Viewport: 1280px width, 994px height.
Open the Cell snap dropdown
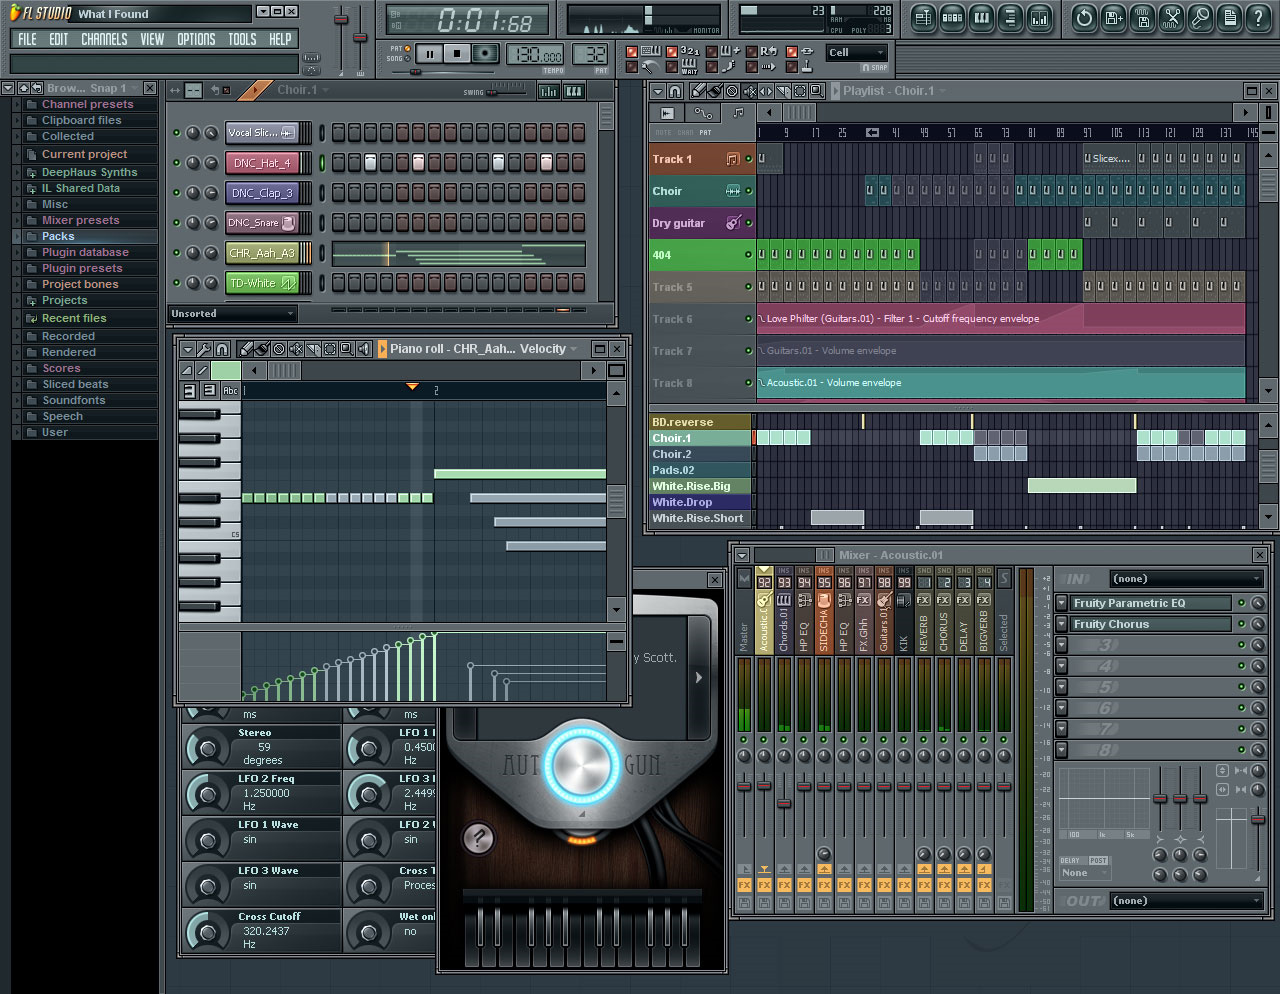(855, 52)
